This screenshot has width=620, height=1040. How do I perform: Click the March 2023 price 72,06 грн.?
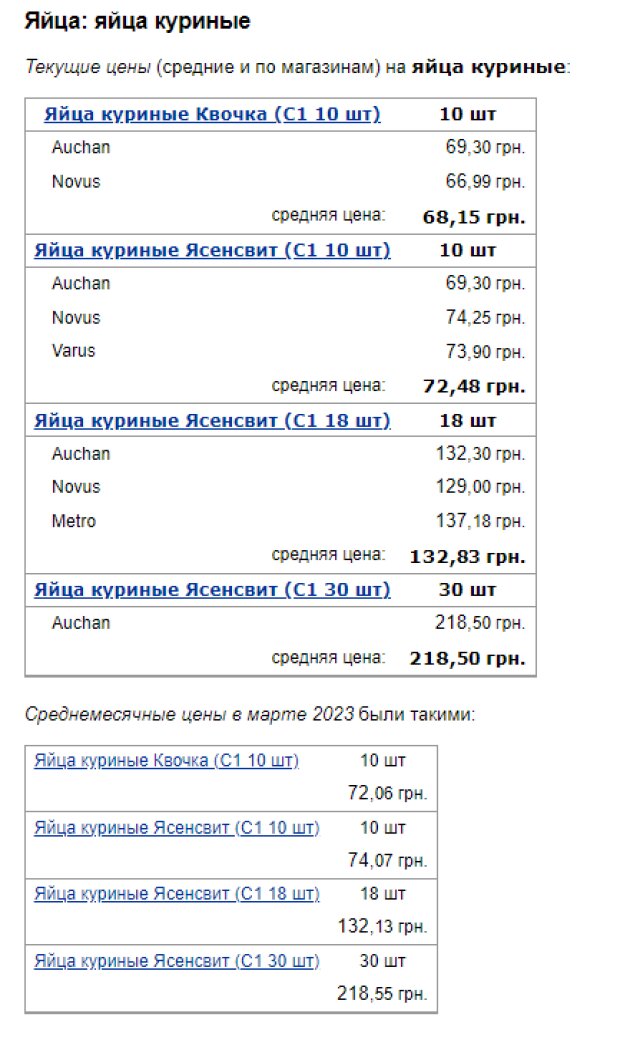click(387, 793)
